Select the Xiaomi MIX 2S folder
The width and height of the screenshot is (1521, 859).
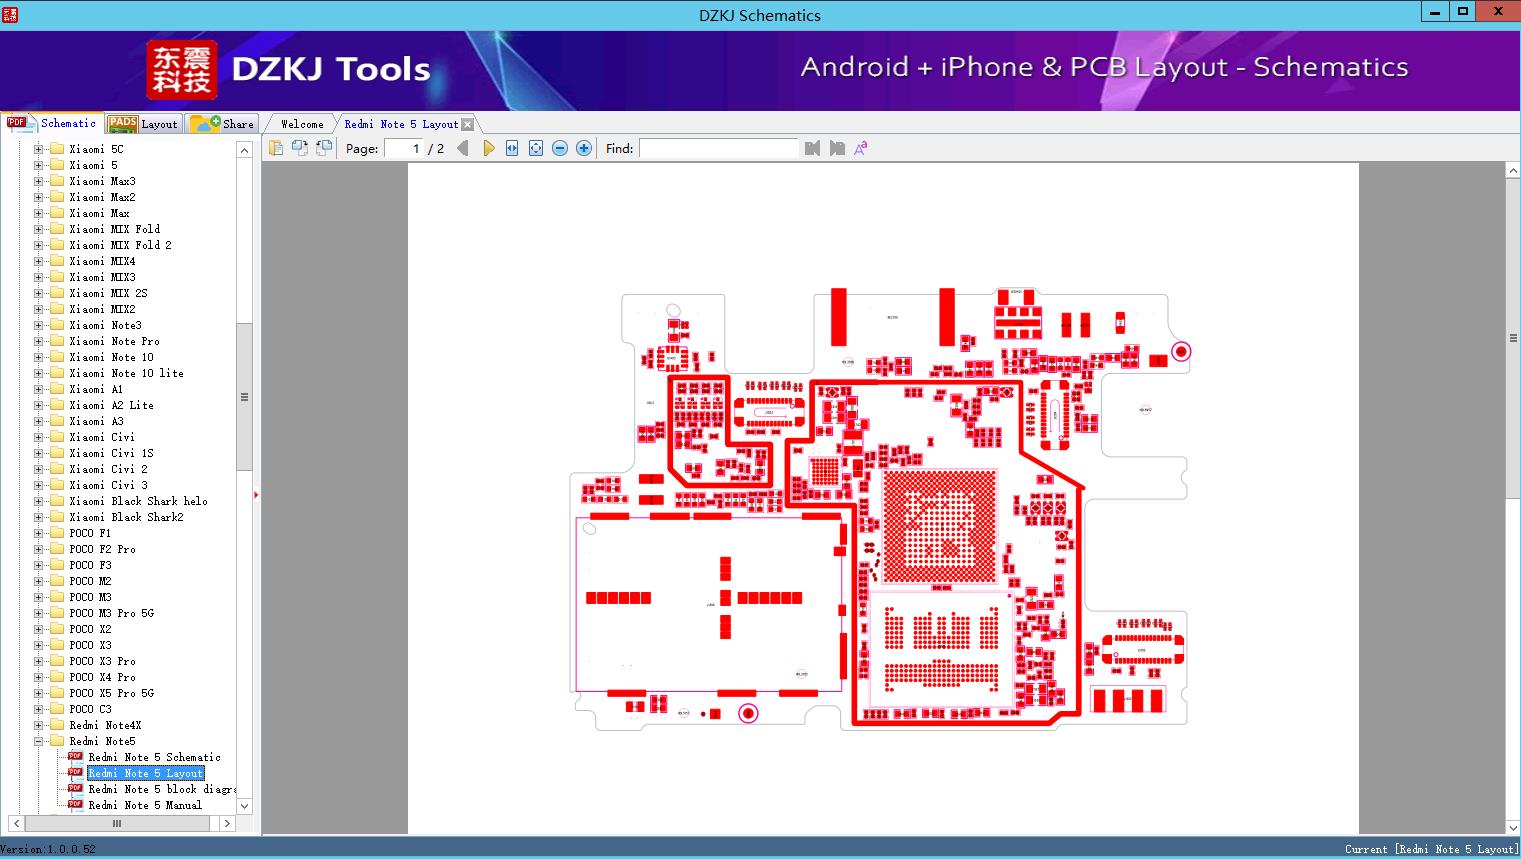(108, 293)
